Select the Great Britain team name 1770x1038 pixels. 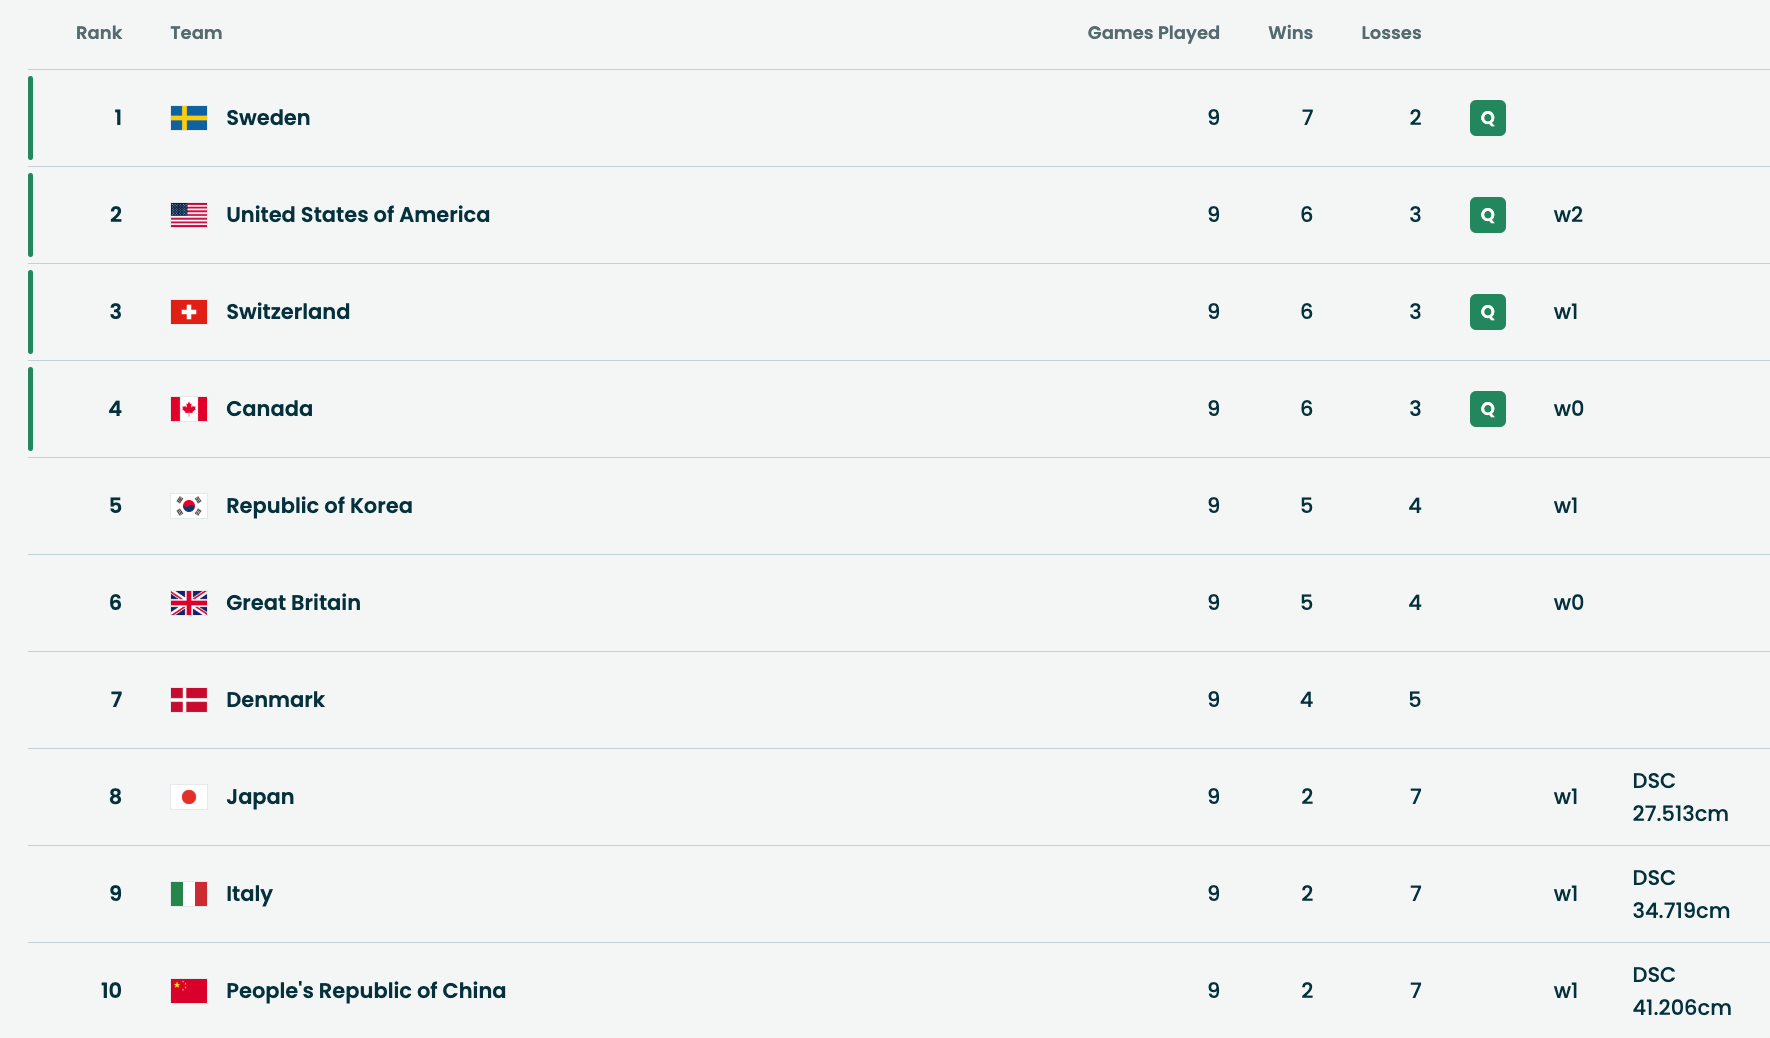pos(293,603)
